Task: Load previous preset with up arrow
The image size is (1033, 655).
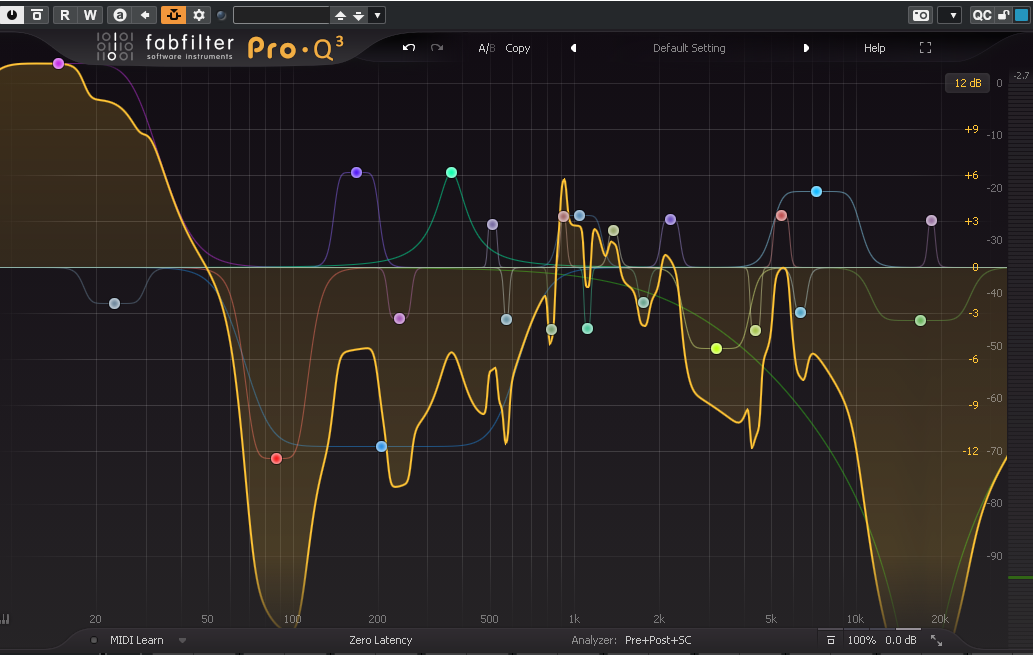Action: pyautogui.click(x=341, y=15)
